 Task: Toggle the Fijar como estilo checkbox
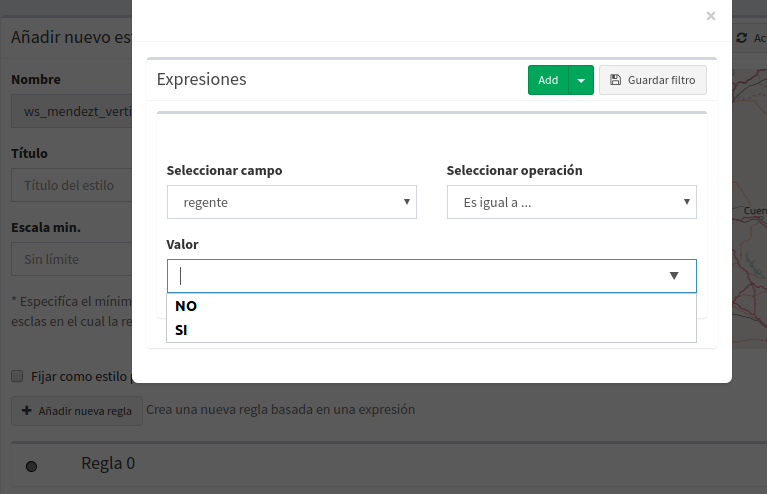point(17,377)
